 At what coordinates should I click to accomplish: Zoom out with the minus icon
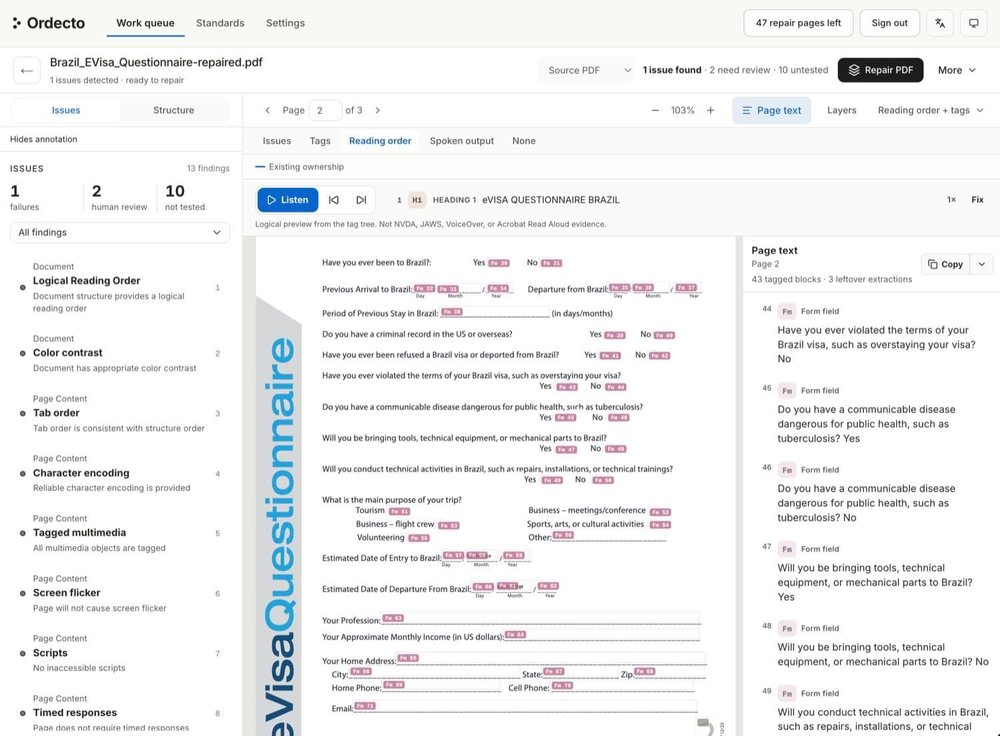(655, 110)
